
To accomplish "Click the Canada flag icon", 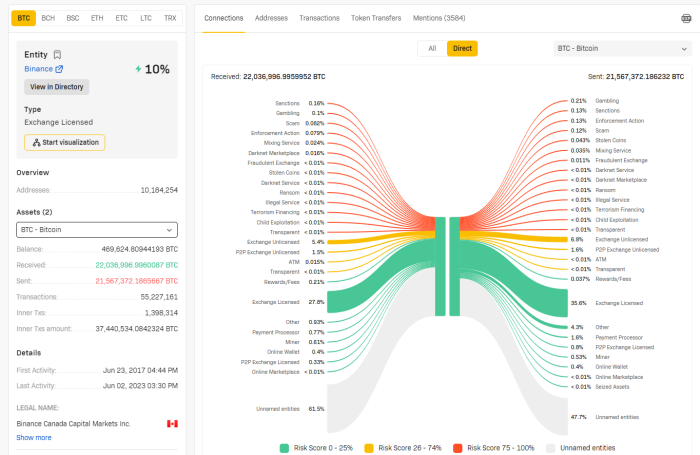I will [172, 423].
